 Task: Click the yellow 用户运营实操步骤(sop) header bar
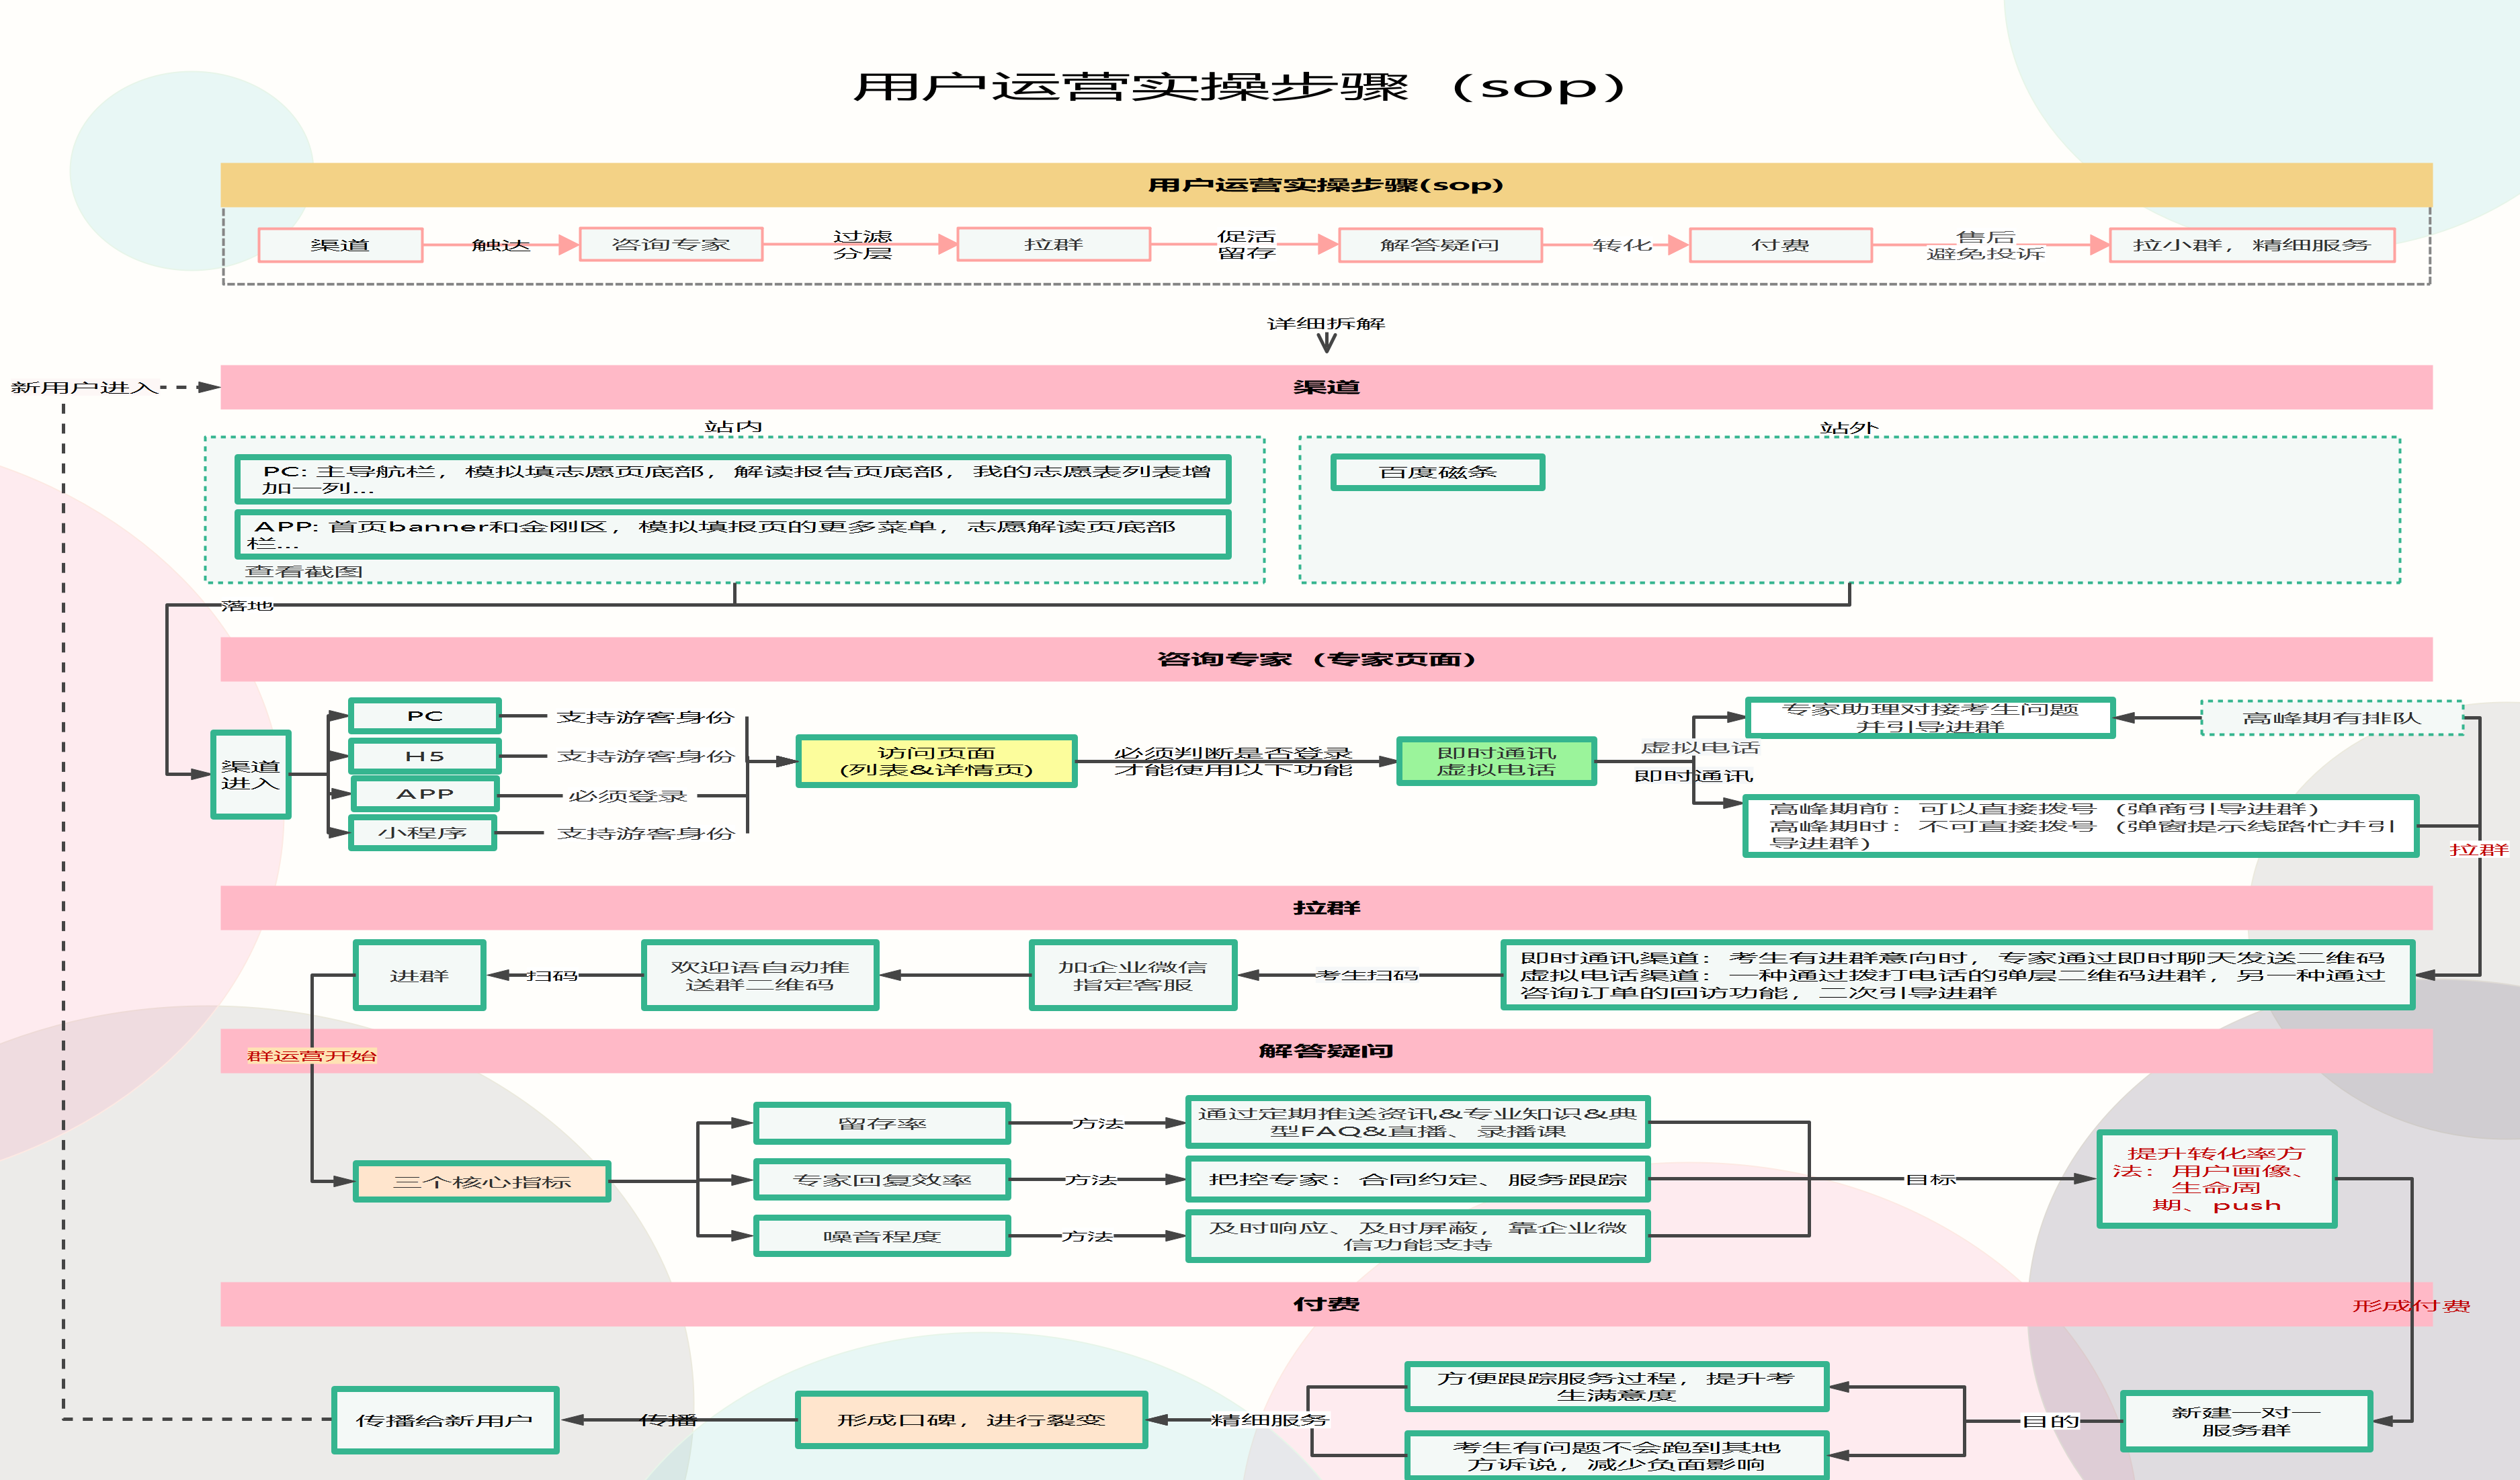[1326, 185]
